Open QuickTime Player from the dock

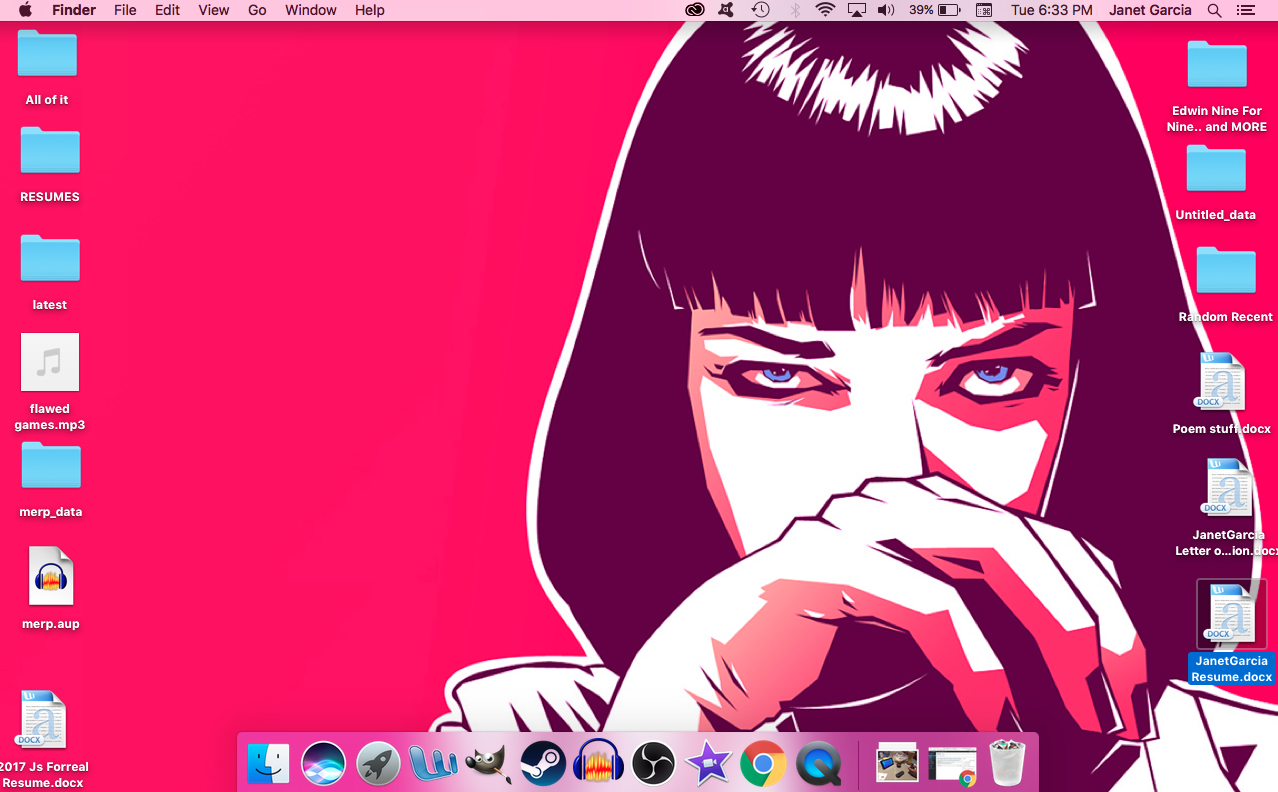pos(818,764)
